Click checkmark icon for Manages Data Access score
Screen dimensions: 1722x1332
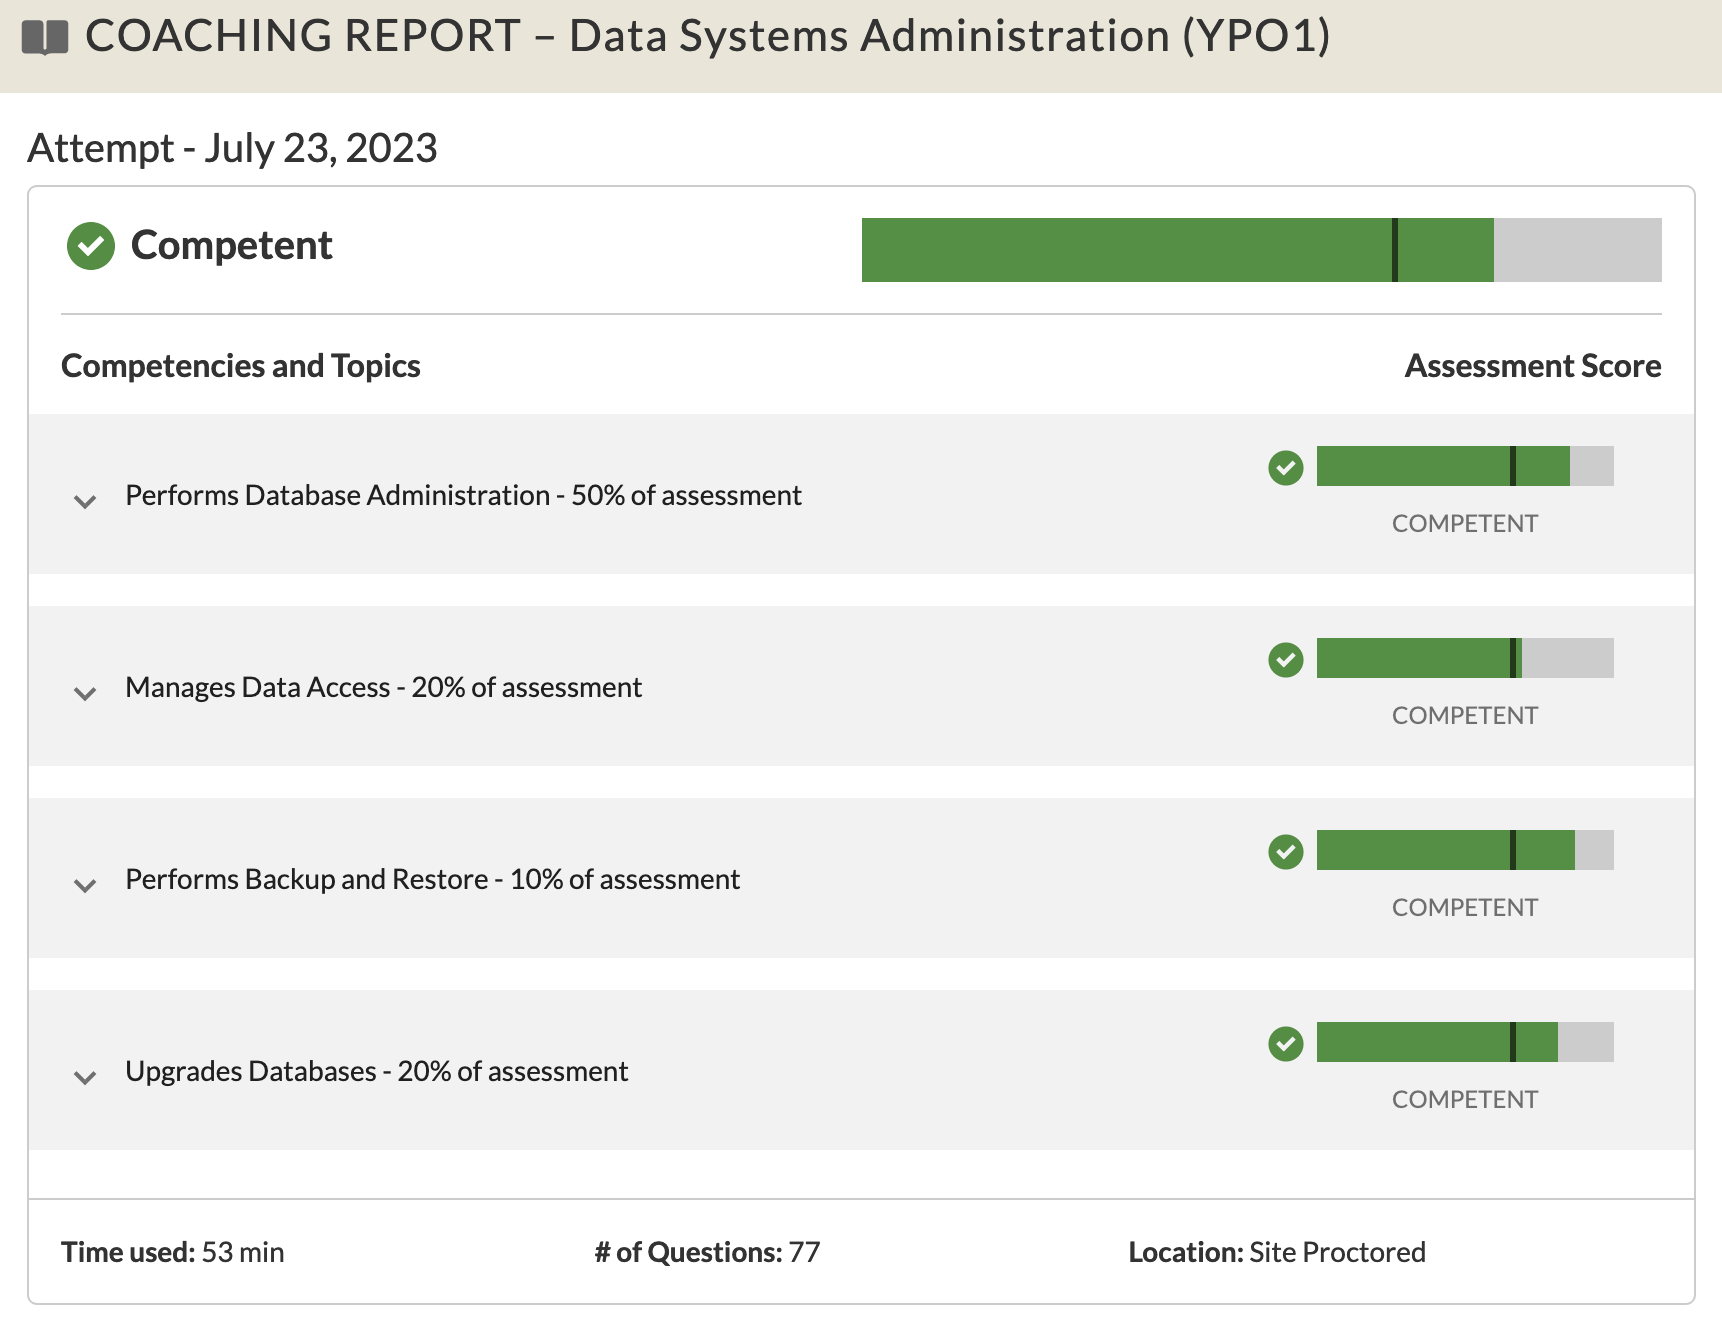1286,659
